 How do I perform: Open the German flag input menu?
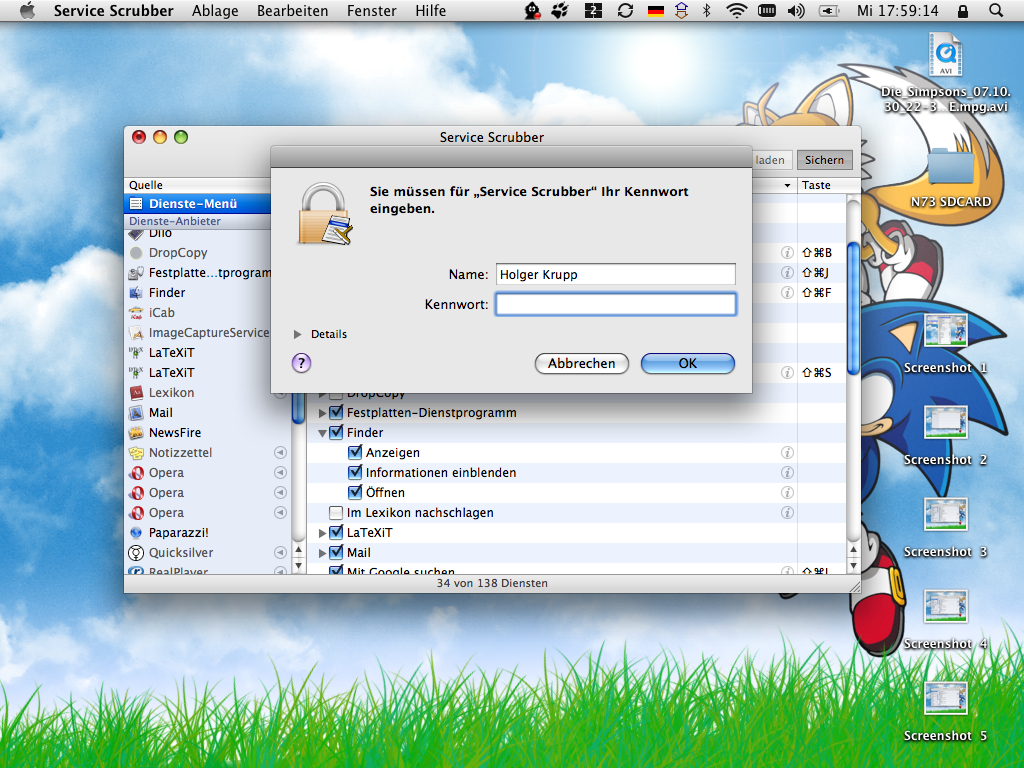[655, 10]
